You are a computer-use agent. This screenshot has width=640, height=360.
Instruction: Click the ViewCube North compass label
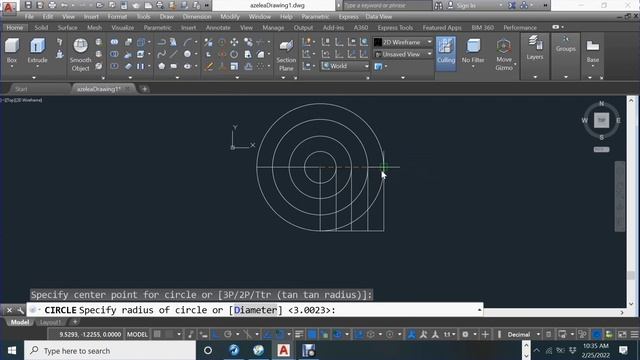point(601,104)
